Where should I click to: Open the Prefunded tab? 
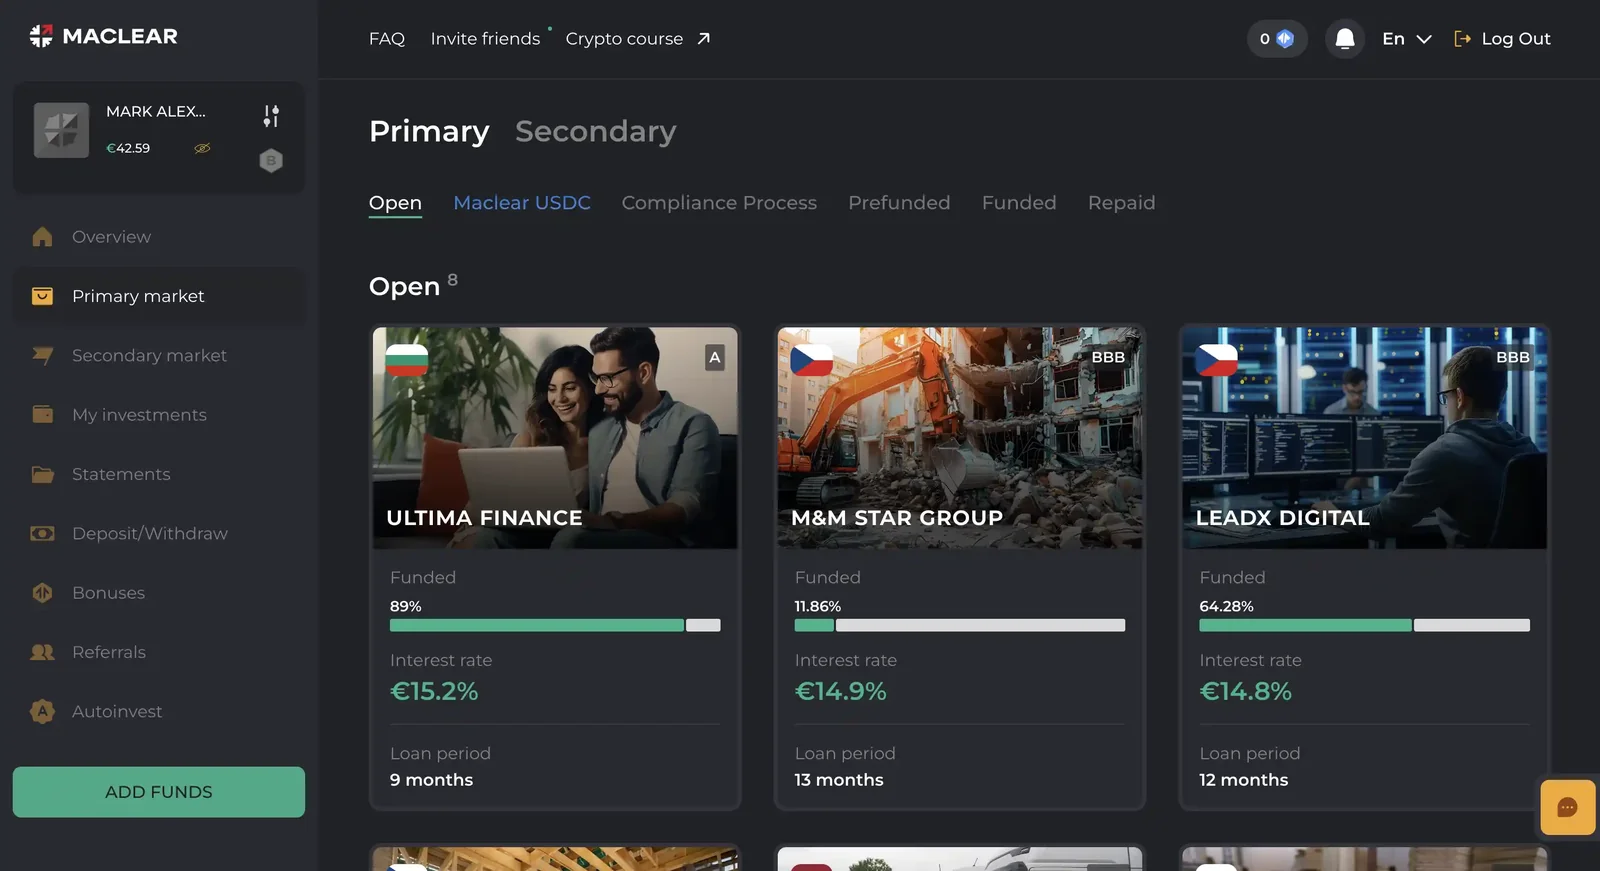[x=899, y=203]
